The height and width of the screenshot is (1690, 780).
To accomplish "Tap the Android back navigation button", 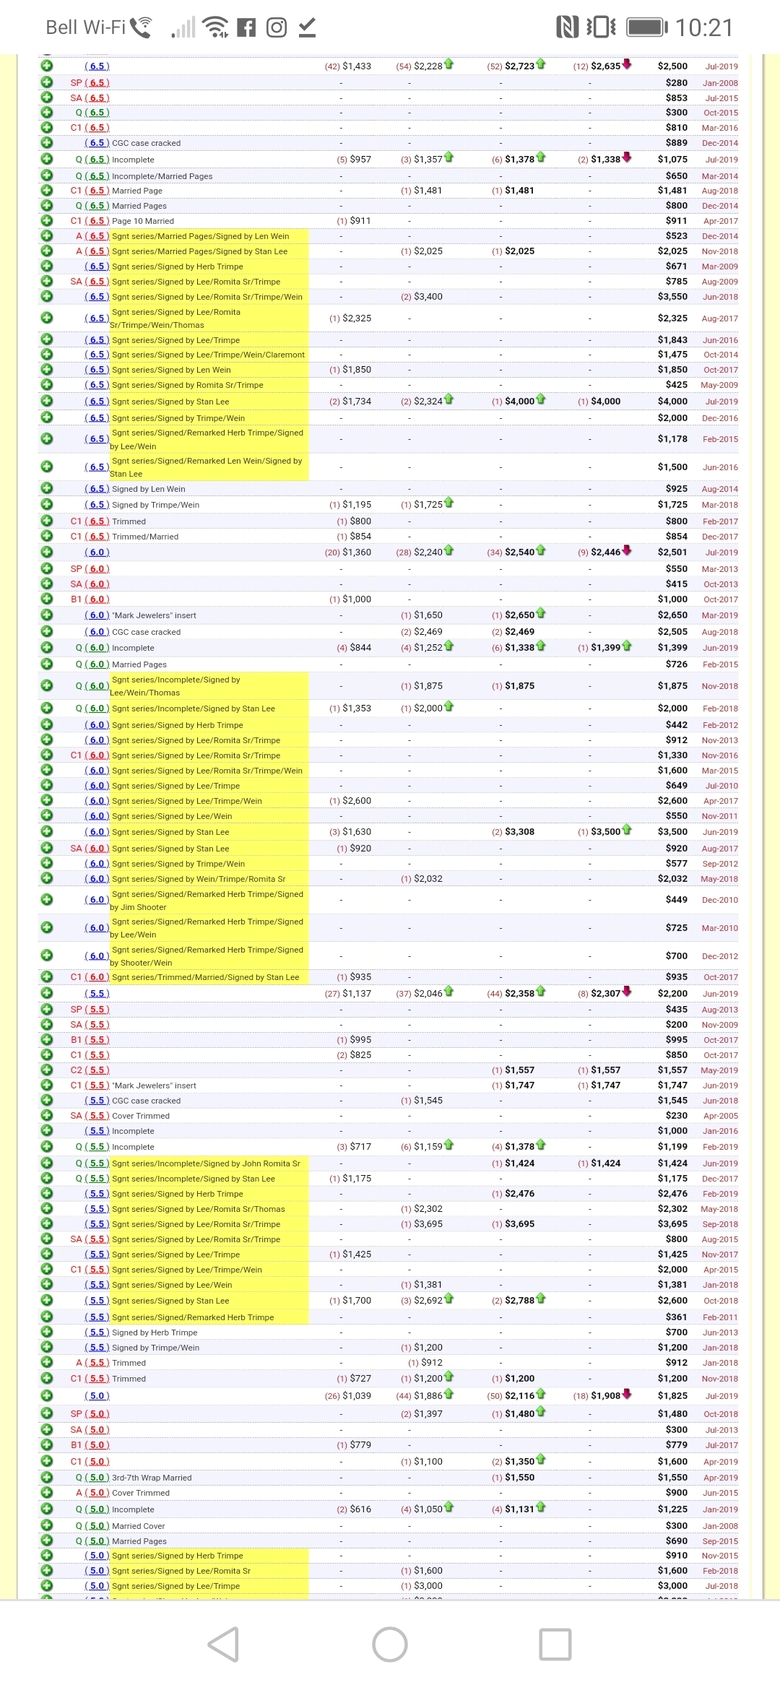I will (223, 1644).
